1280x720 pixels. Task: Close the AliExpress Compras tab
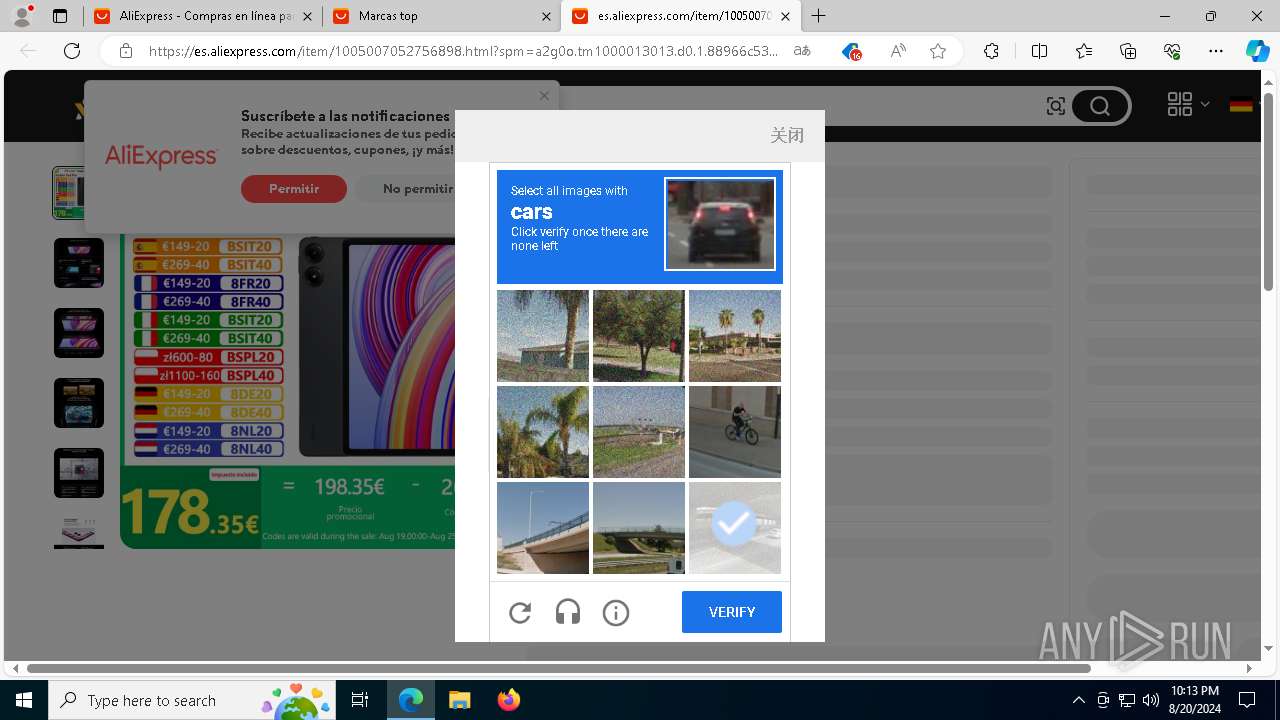pyautogui.click(x=307, y=16)
